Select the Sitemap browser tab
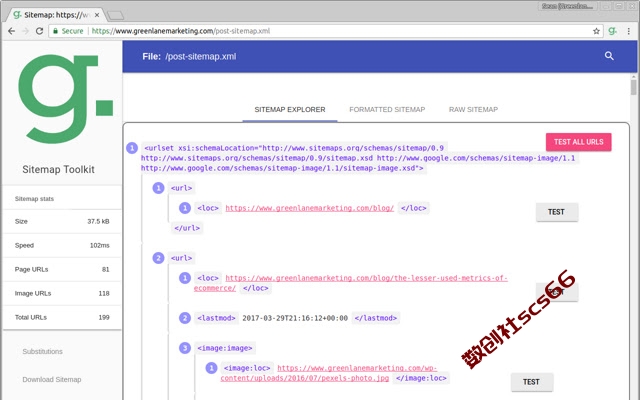Image resolution: width=640 pixels, height=400 pixels. 55,15
